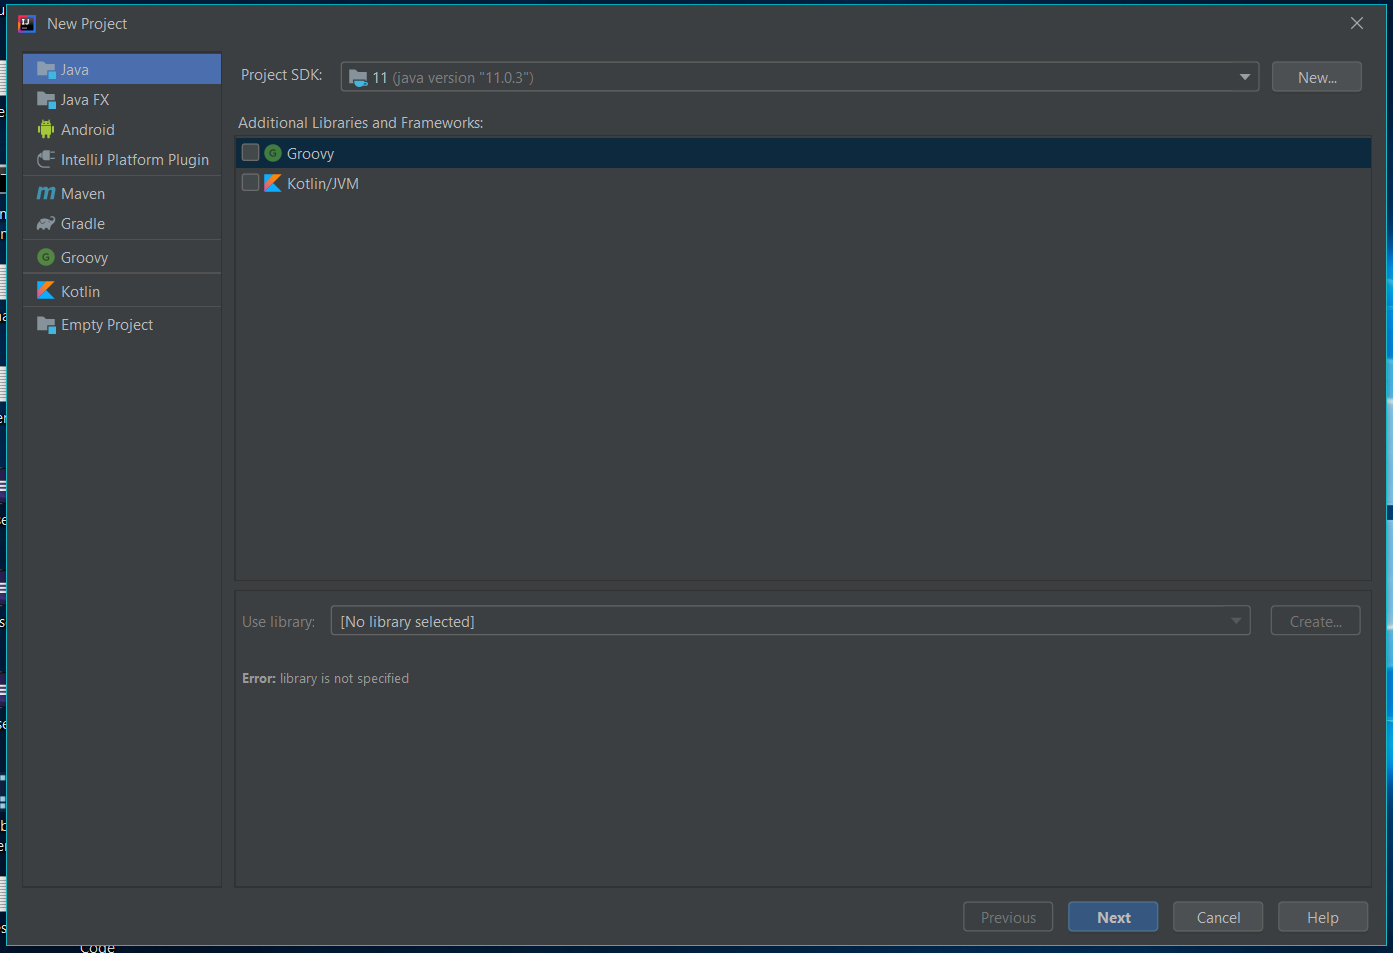Screen dimensions: 1393x953
Task: Click the SDK folder icon in combo box
Action: (x=358, y=78)
